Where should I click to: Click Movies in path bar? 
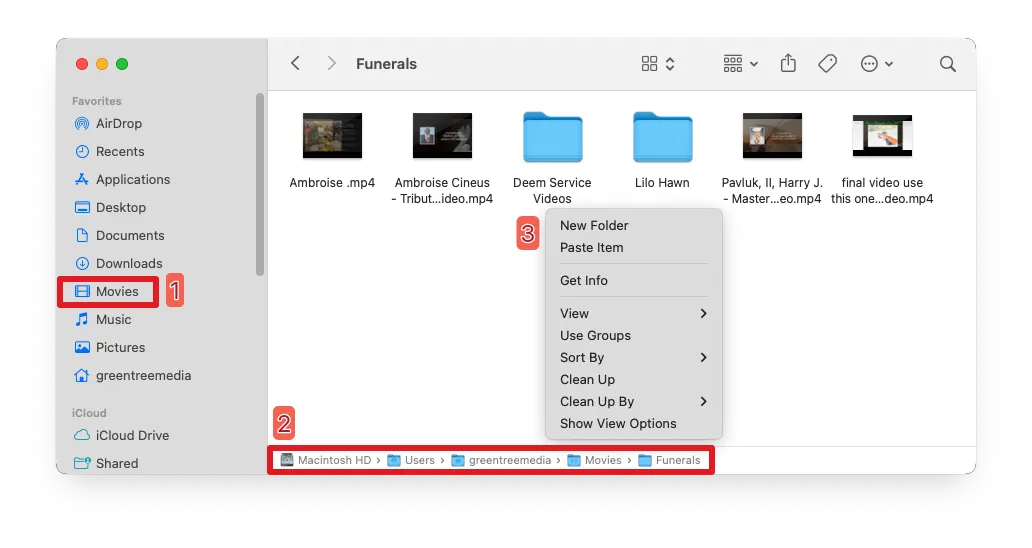[594, 460]
